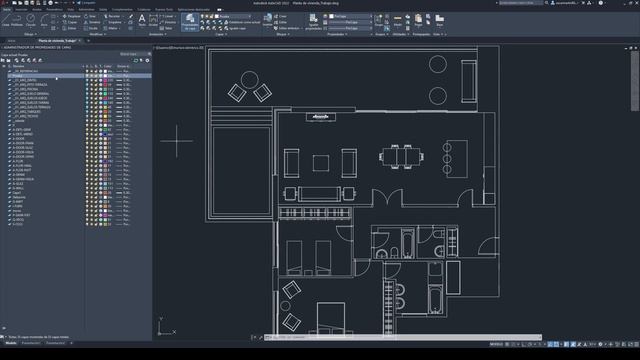Viewport: 640px width, 360px height.
Task: Click the command line input field
Action: click(403, 337)
